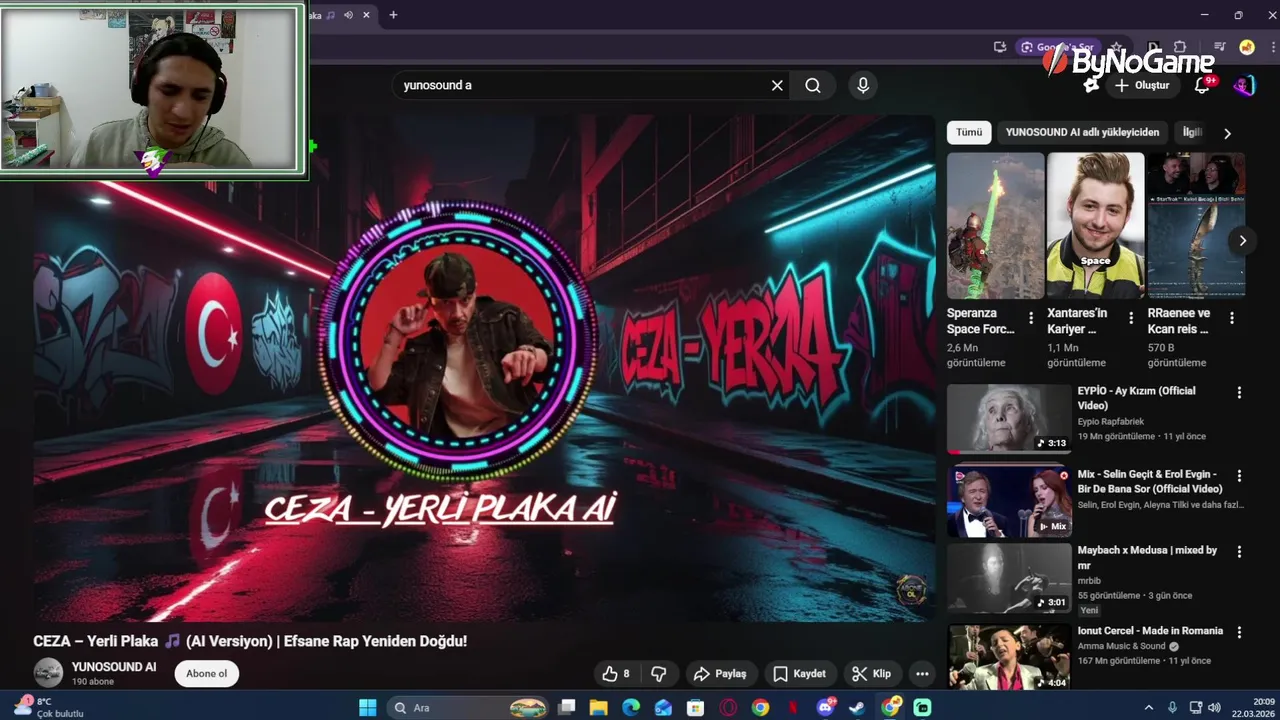Click the Oluştur create button
This screenshot has width=1280, height=720.
coord(1143,85)
